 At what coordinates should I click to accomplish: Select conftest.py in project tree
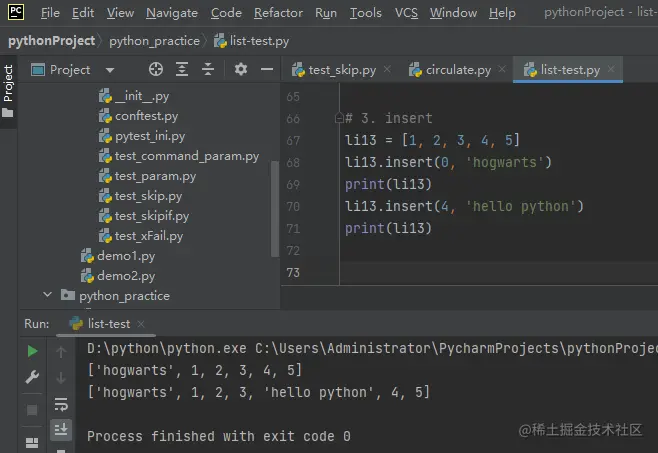[138, 116]
